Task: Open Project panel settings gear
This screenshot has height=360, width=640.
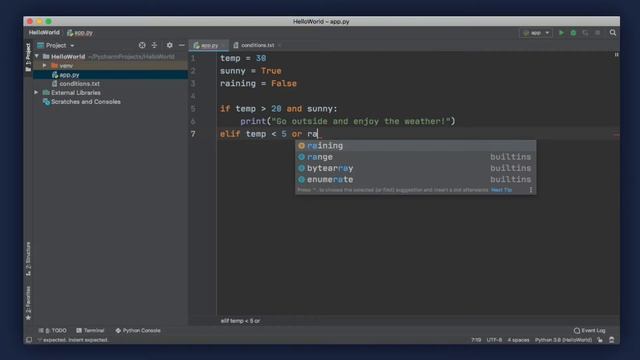Action: (169, 45)
